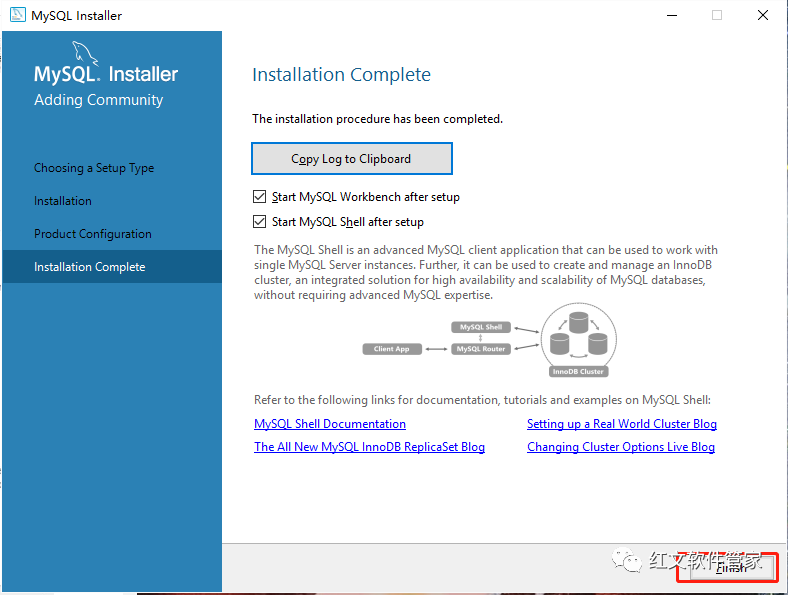The image size is (788, 595).
Task: Uncheck Start MySQL Workbench after setup
Action: coord(259,196)
